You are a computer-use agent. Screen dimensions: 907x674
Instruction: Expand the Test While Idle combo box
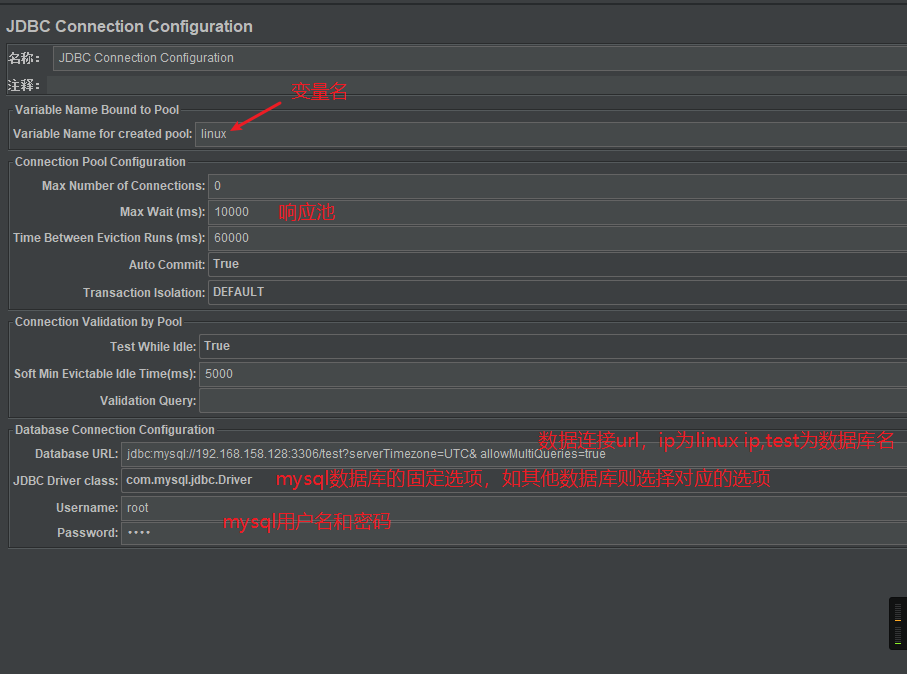pyautogui.click(x=551, y=346)
